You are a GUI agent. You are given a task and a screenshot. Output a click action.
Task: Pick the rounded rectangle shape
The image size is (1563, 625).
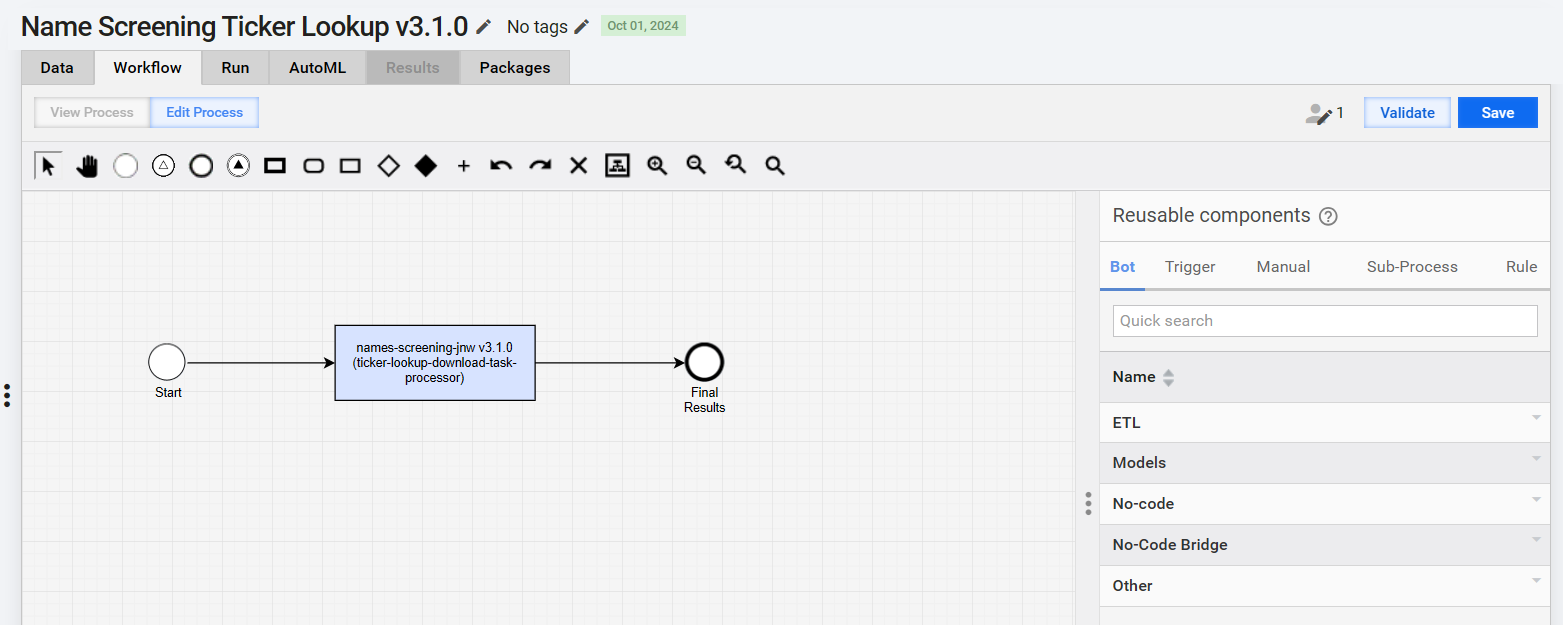point(313,166)
